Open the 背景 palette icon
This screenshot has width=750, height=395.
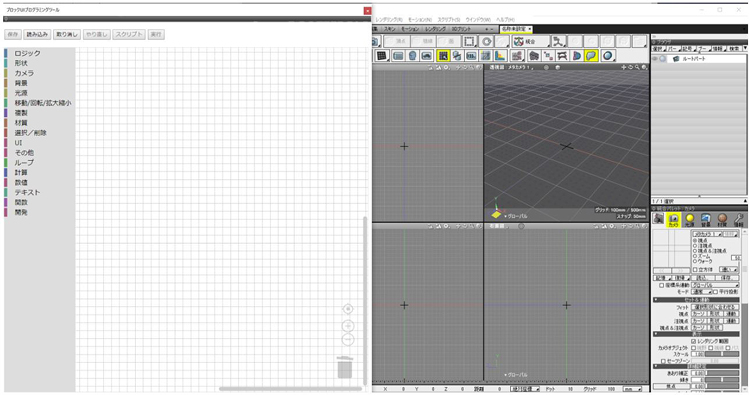[x=706, y=219]
